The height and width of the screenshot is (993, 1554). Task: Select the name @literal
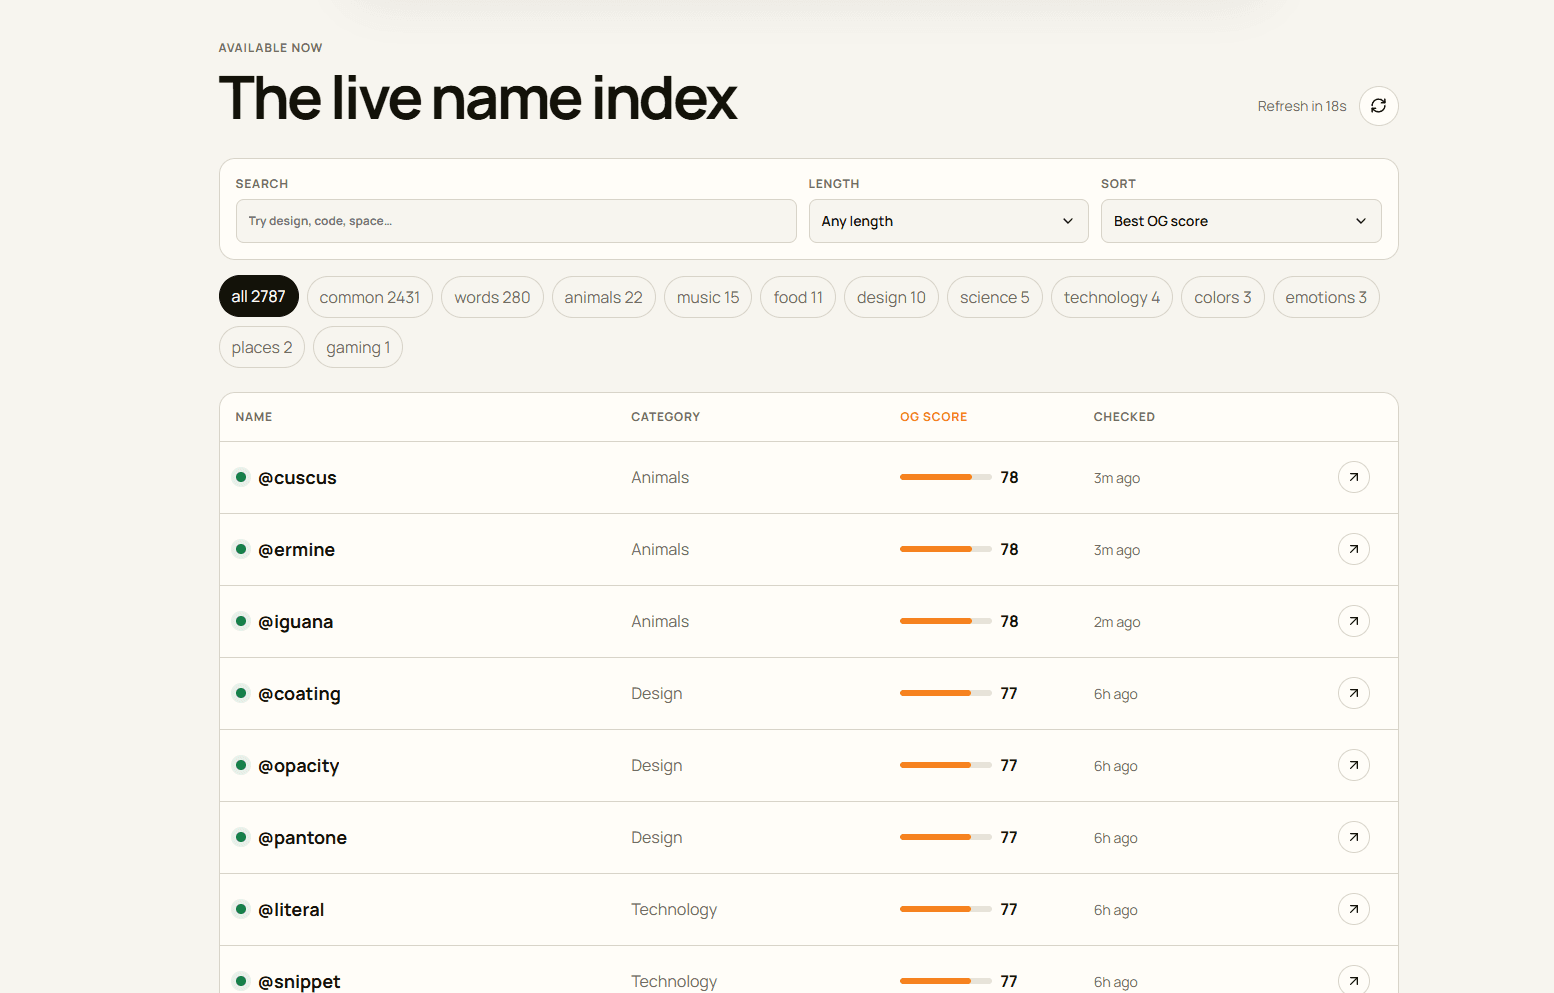291,910
